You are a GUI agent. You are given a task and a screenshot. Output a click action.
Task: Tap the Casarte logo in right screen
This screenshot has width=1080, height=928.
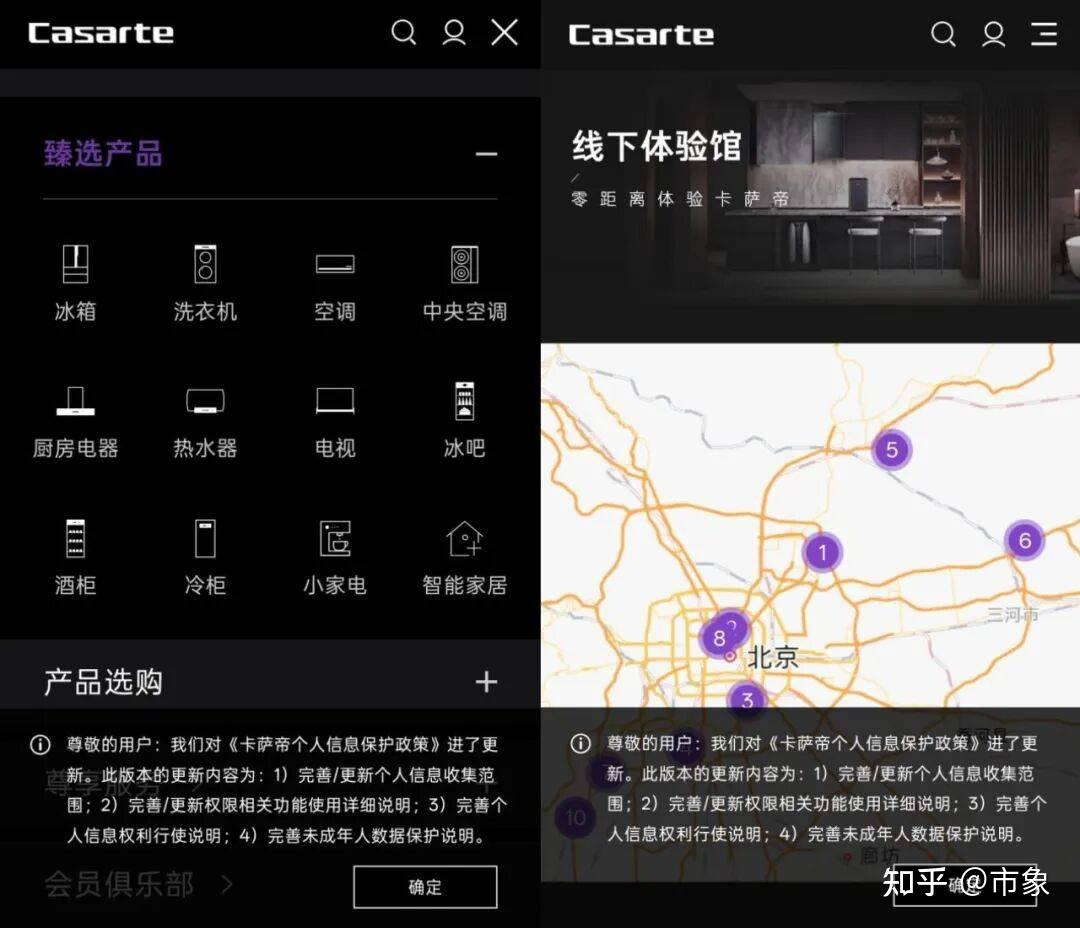[641, 34]
